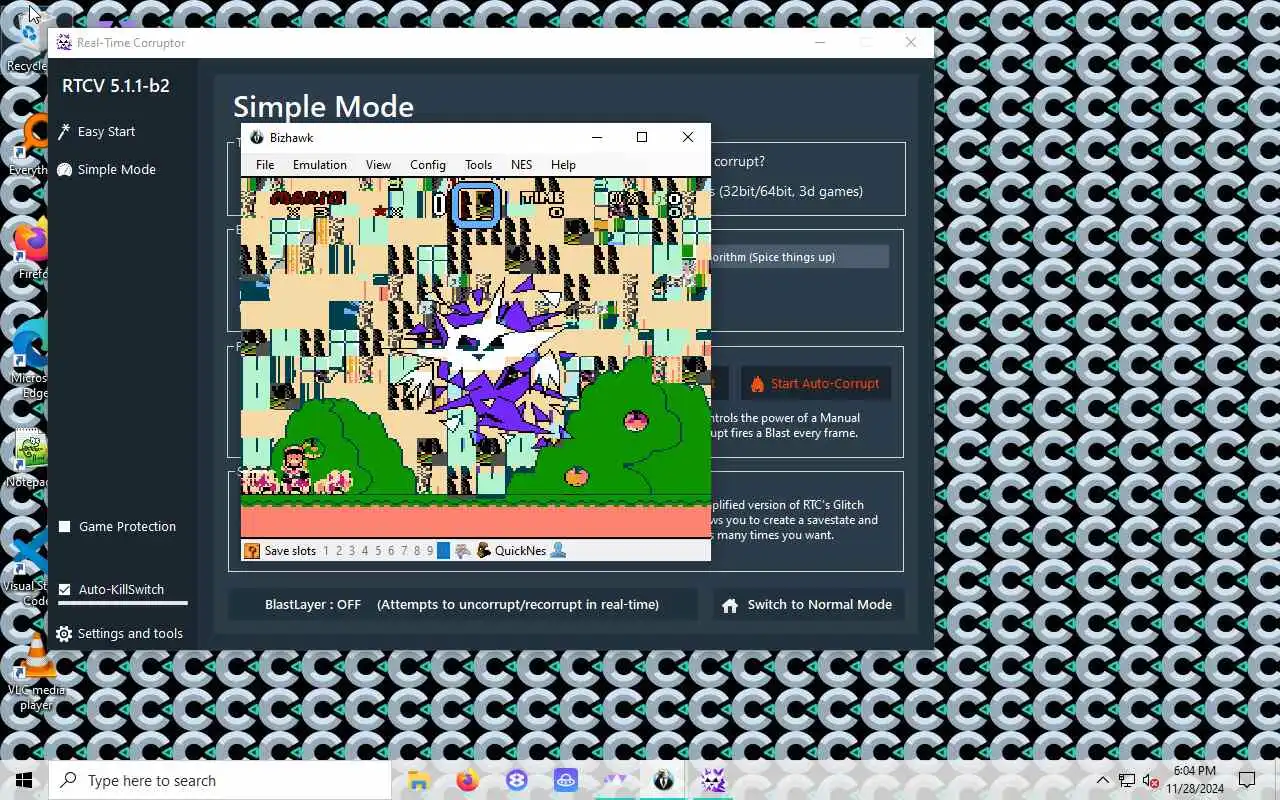Select Visual Studio Code desktop icon
This screenshot has width=1280, height=800.
click(26, 566)
